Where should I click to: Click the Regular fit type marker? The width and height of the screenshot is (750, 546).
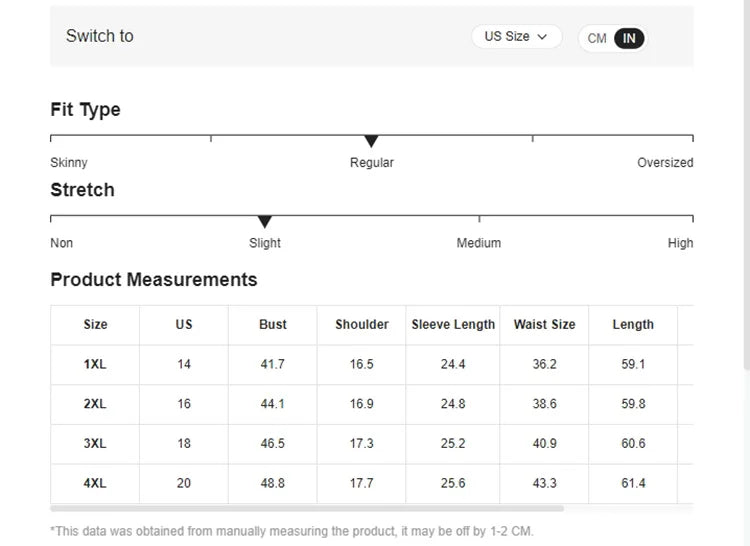(371, 141)
